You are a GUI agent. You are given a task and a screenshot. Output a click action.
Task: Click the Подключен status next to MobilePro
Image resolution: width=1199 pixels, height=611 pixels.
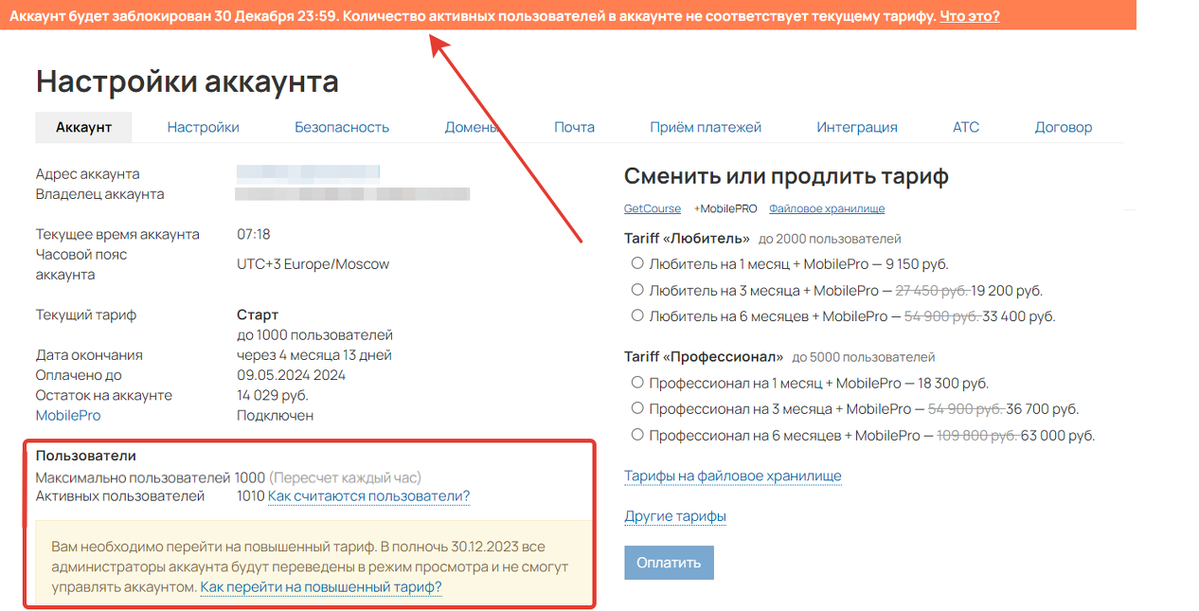pyautogui.click(x=275, y=415)
